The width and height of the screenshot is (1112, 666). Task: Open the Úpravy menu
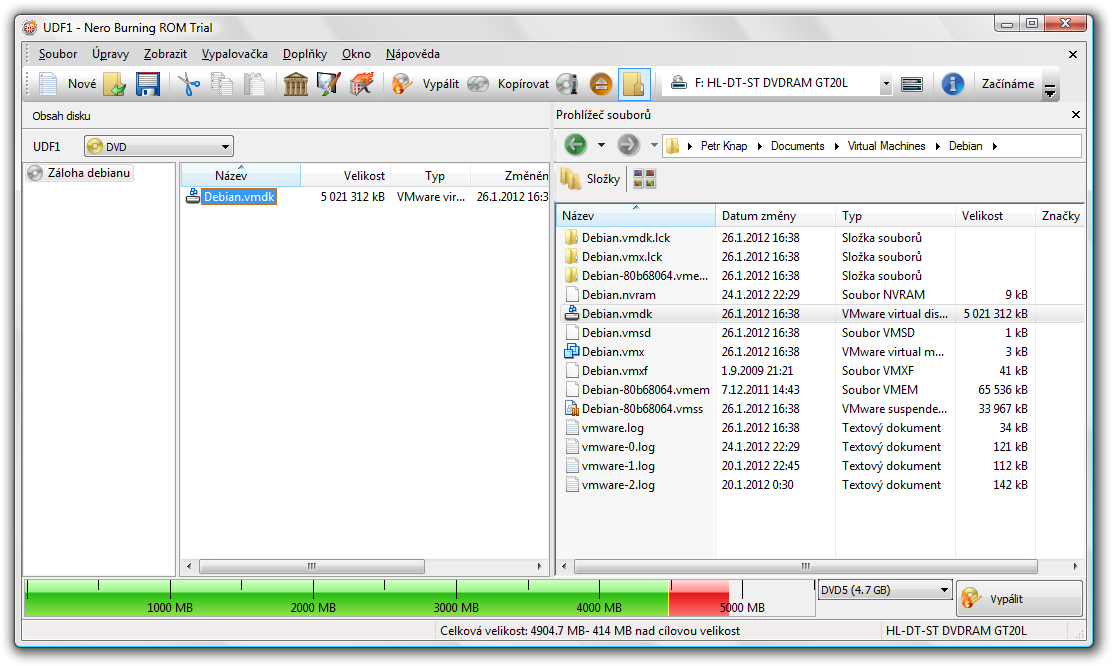point(111,54)
